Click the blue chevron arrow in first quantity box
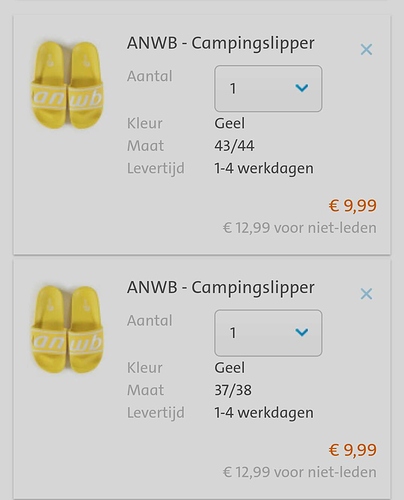This screenshot has width=404, height=500. click(302, 88)
